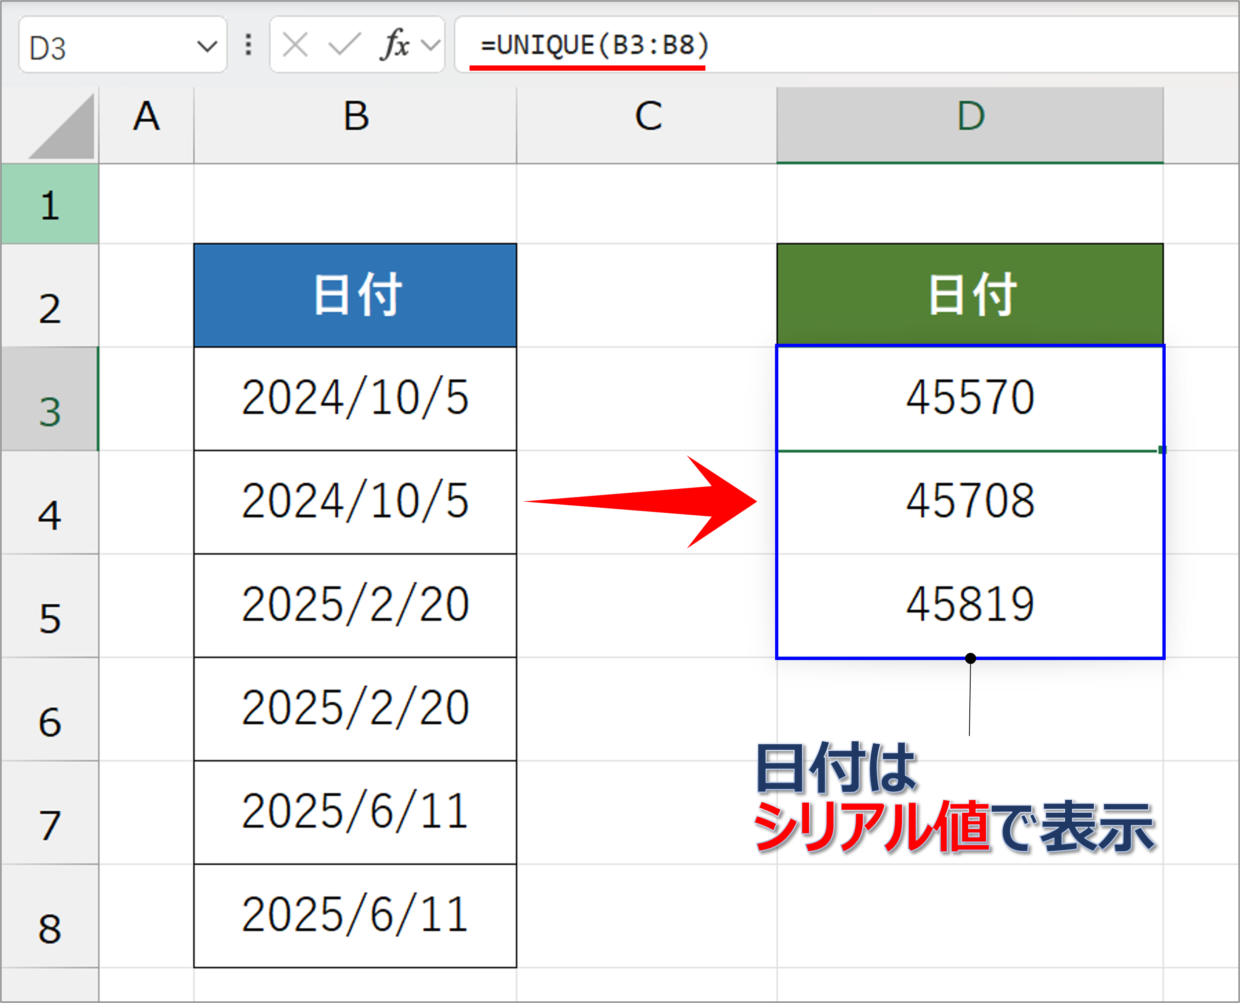The height and width of the screenshot is (1003, 1240).
Task: Click the Cancel (X) icon in formula bar
Action: point(295,45)
